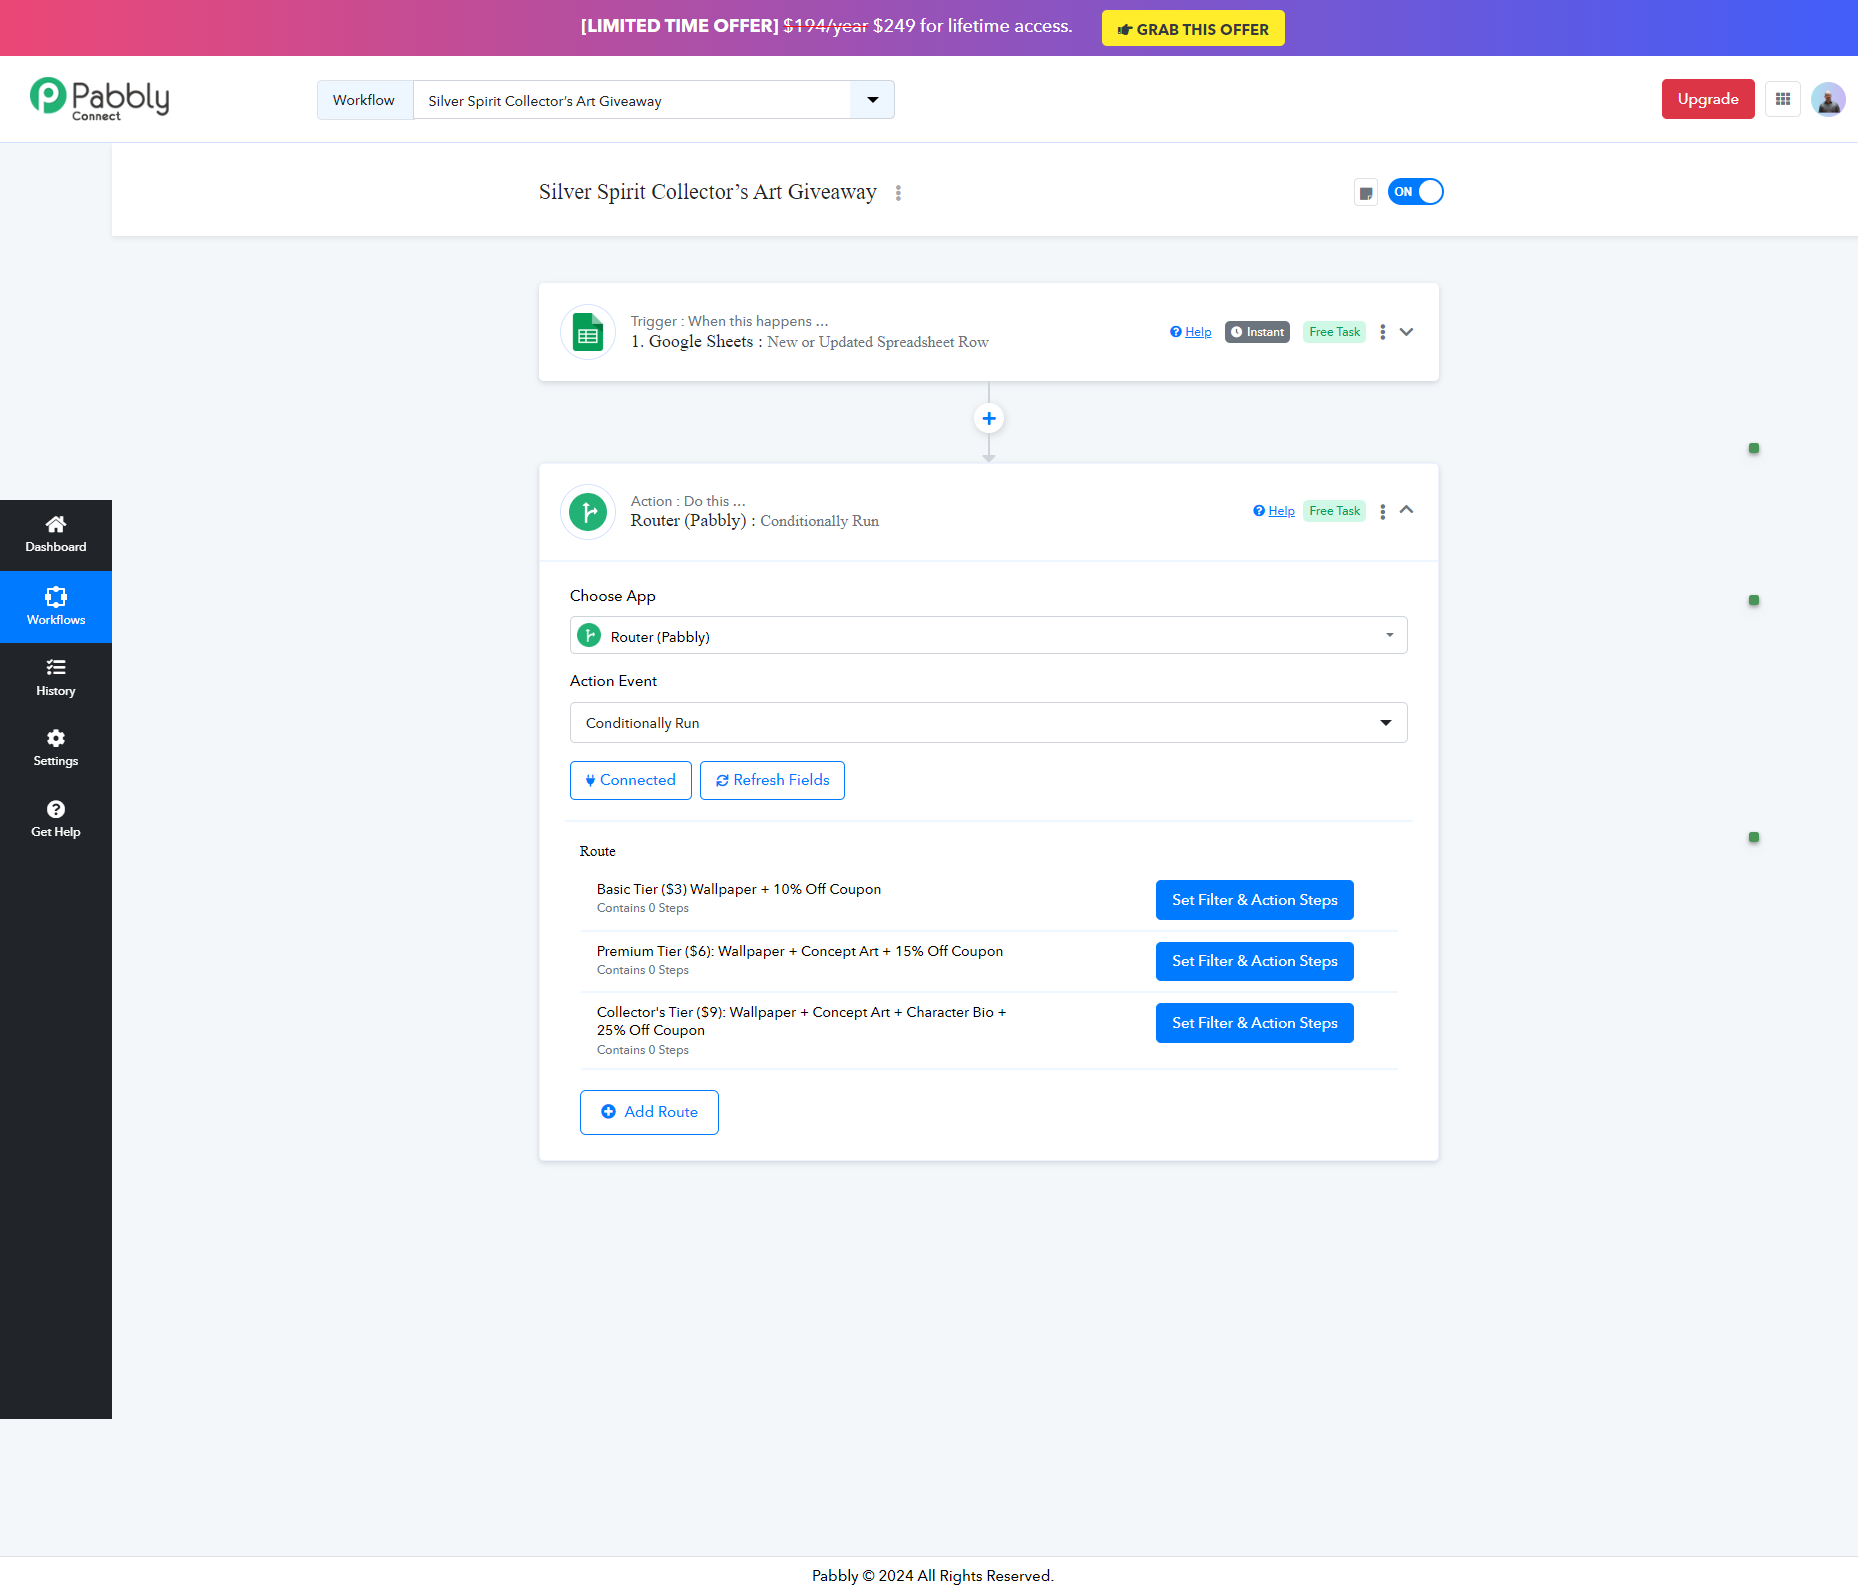Open the workflow notes icon

1366,192
